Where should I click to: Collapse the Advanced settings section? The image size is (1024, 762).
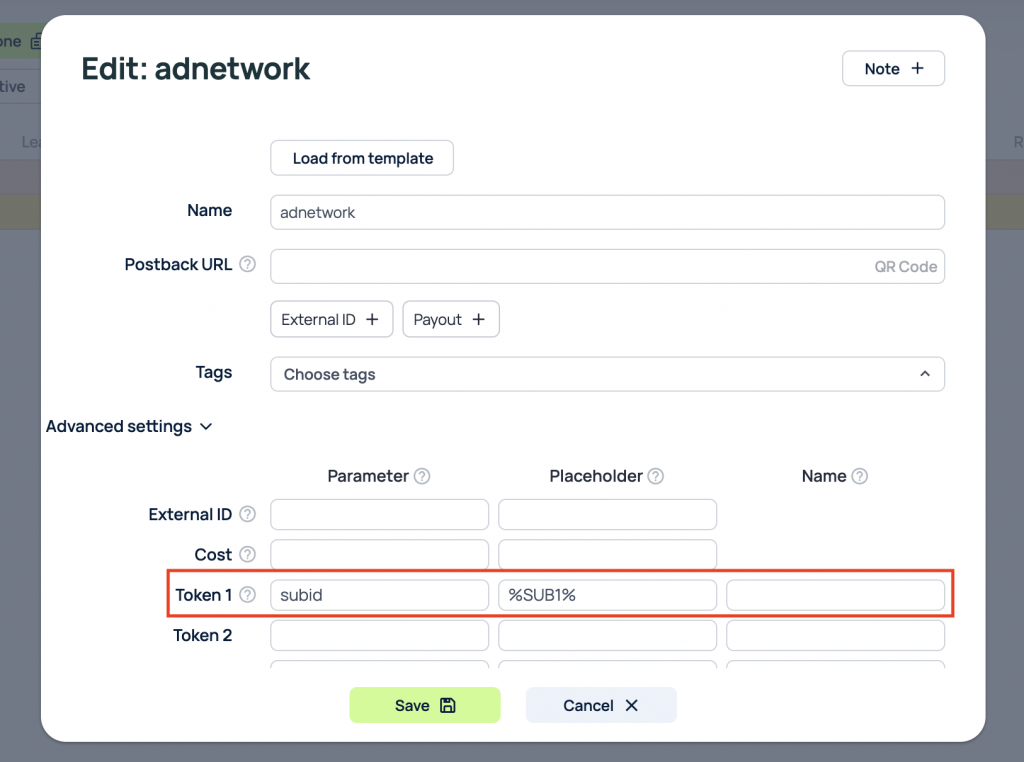[129, 426]
